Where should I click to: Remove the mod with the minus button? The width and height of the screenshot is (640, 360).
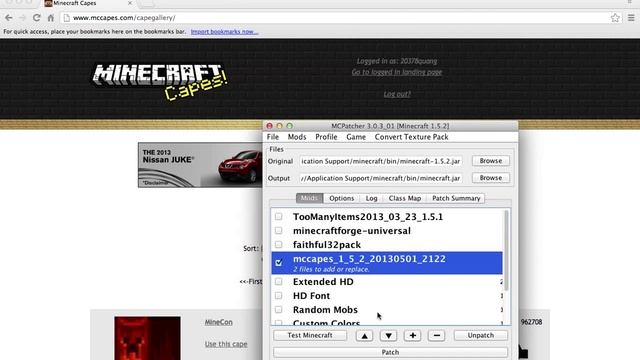pyautogui.click(x=436, y=336)
